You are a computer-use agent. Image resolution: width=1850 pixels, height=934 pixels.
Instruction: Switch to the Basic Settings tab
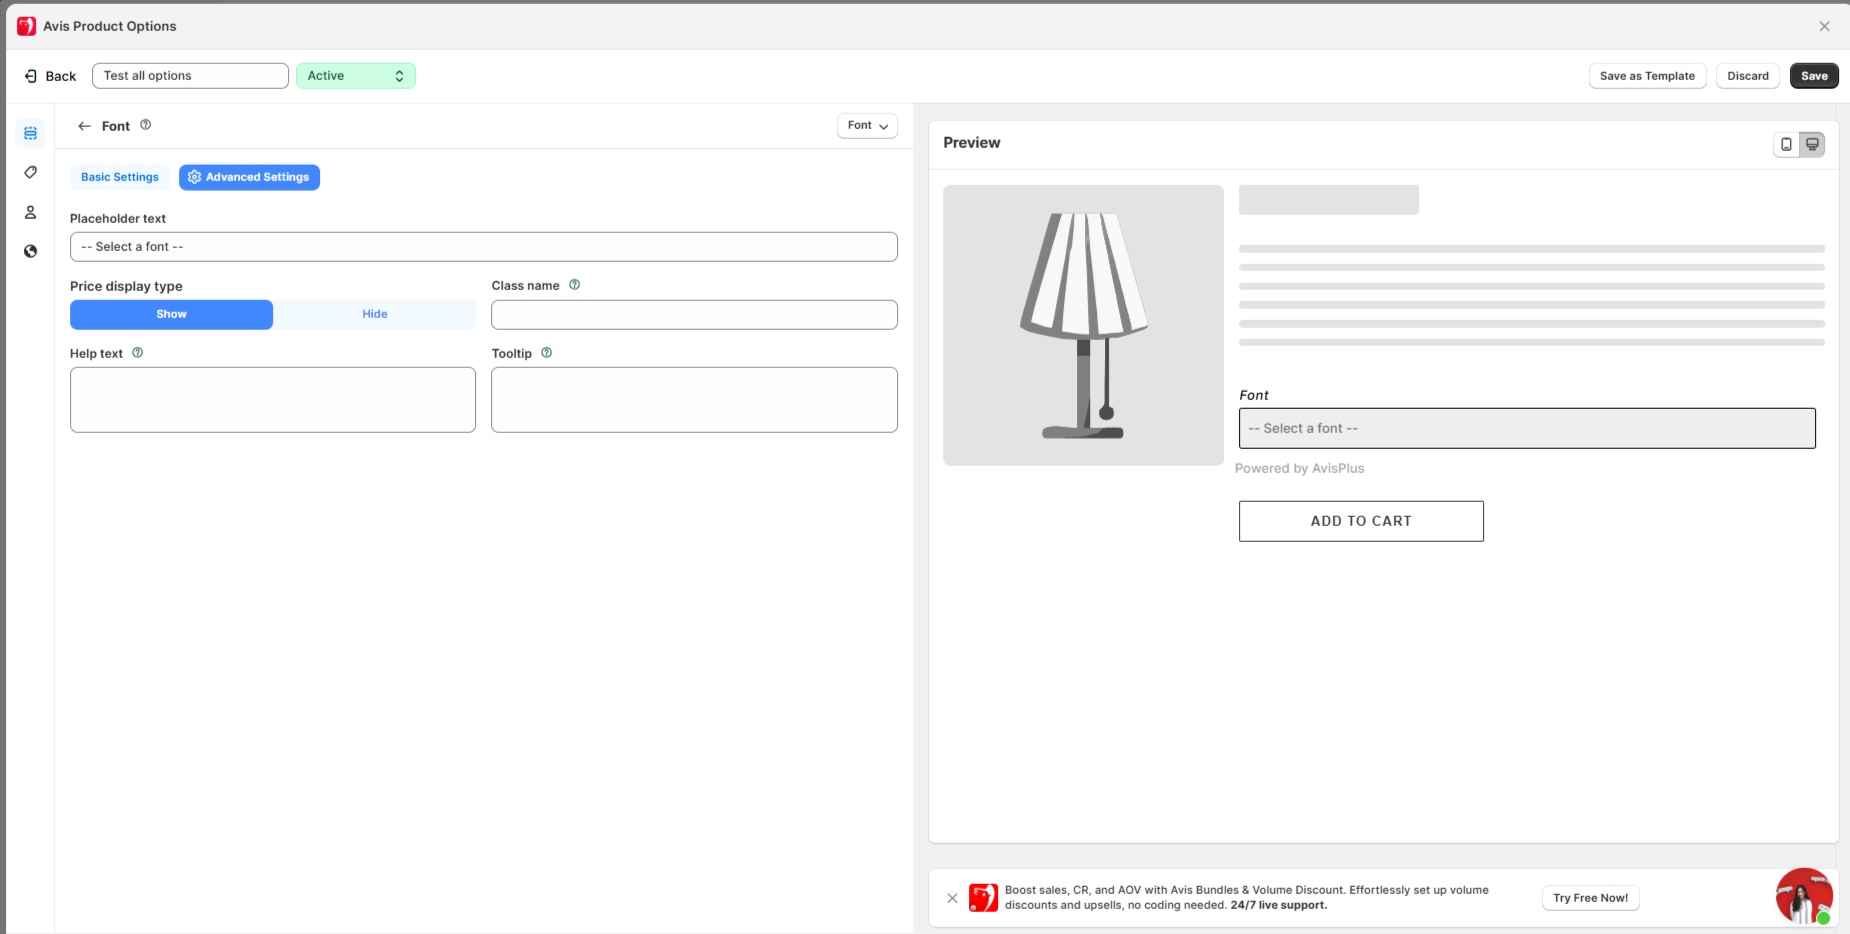120,177
